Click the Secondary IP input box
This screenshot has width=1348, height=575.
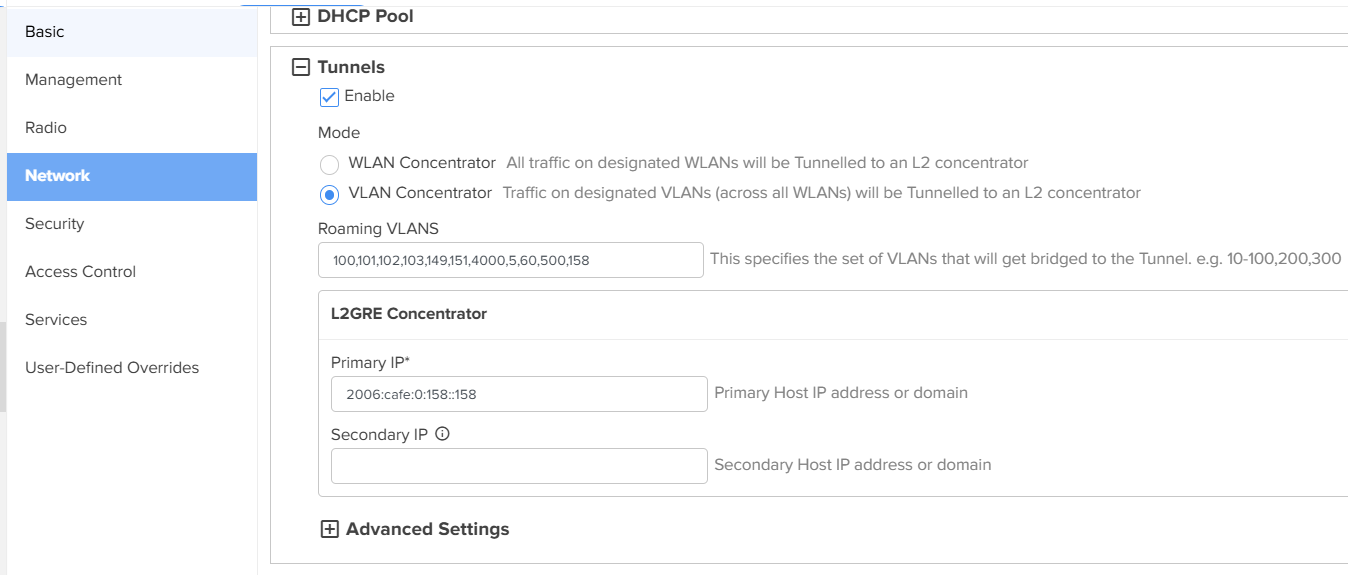[x=518, y=466]
